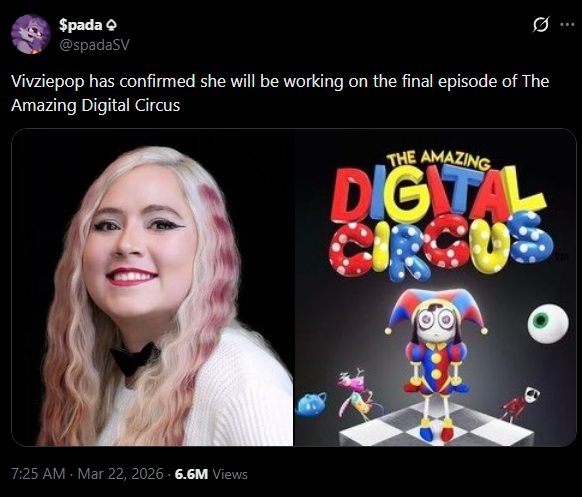Click the jester character on the checkered floor
The image size is (582, 497).
pos(435,362)
